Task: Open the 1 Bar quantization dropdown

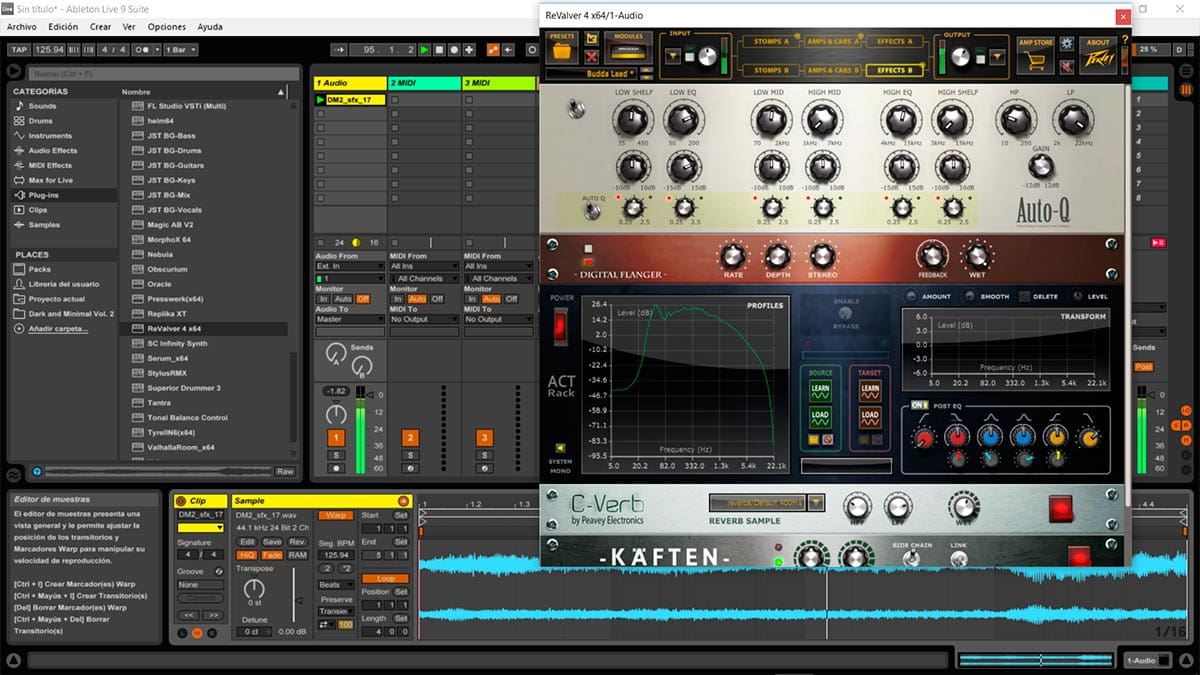Action: tap(181, 49)
